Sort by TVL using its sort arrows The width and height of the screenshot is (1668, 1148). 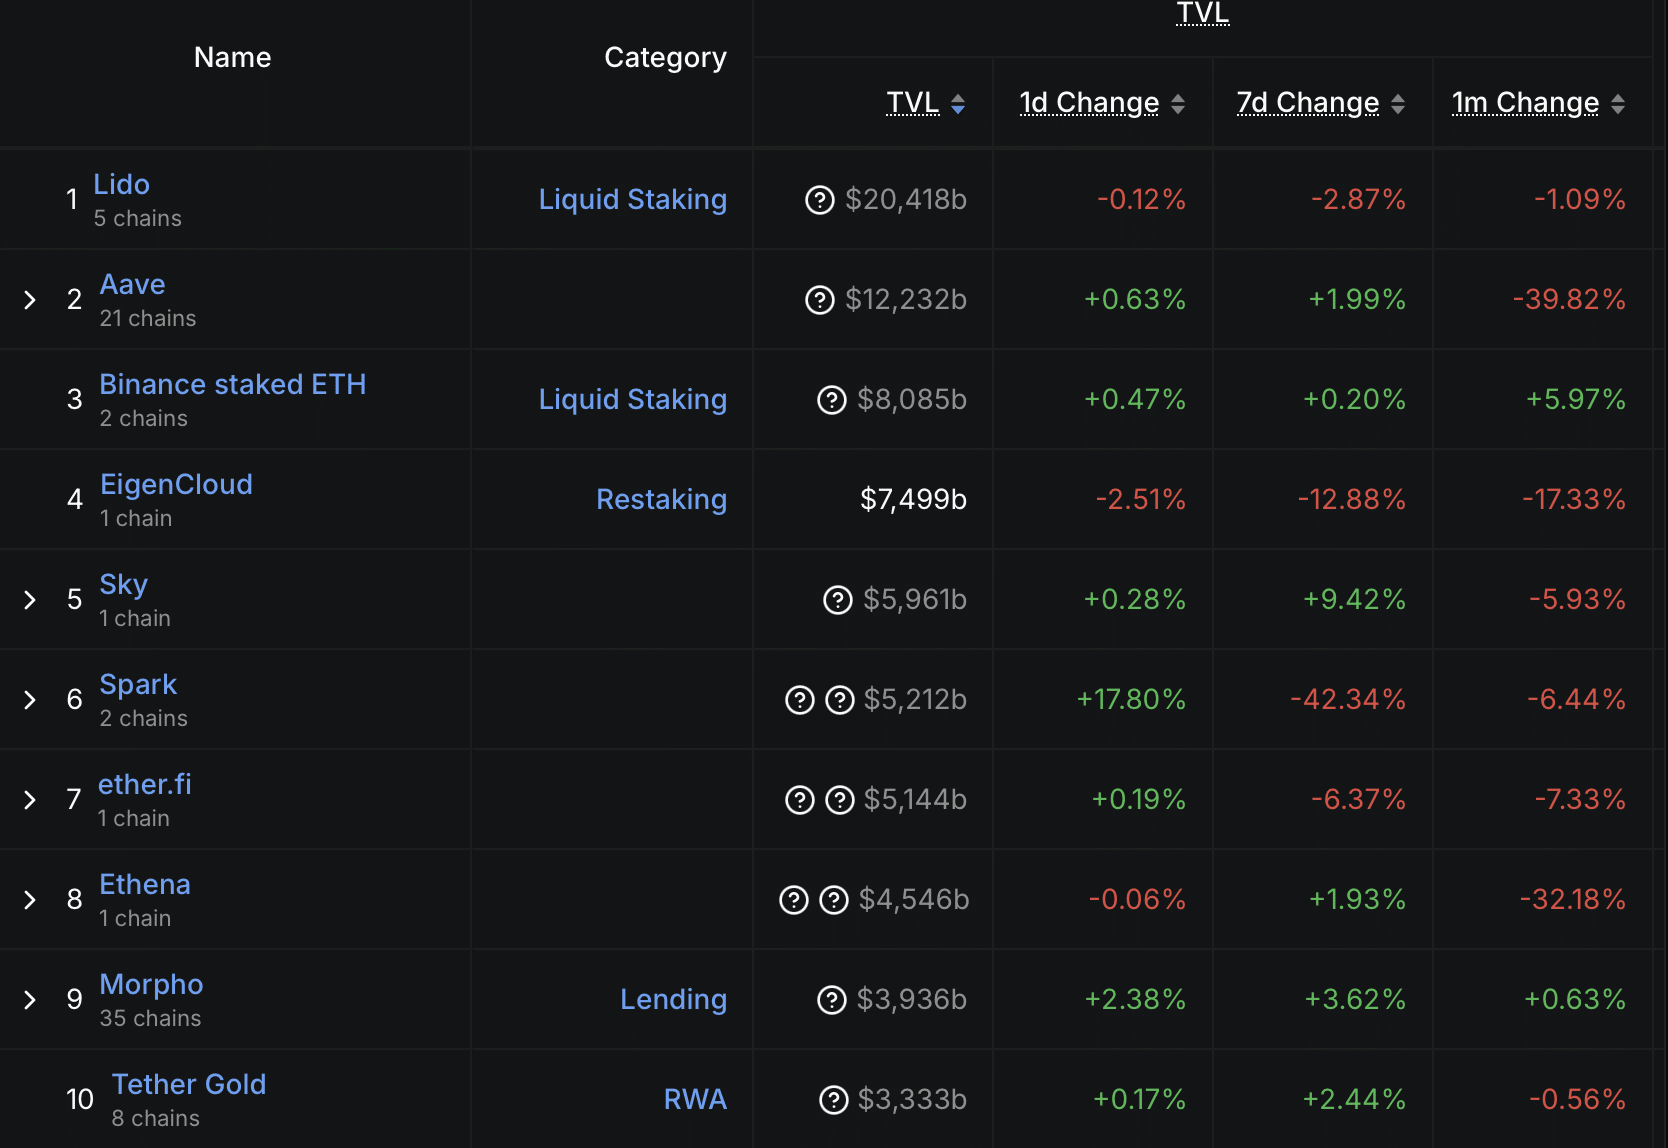(958, 104)
